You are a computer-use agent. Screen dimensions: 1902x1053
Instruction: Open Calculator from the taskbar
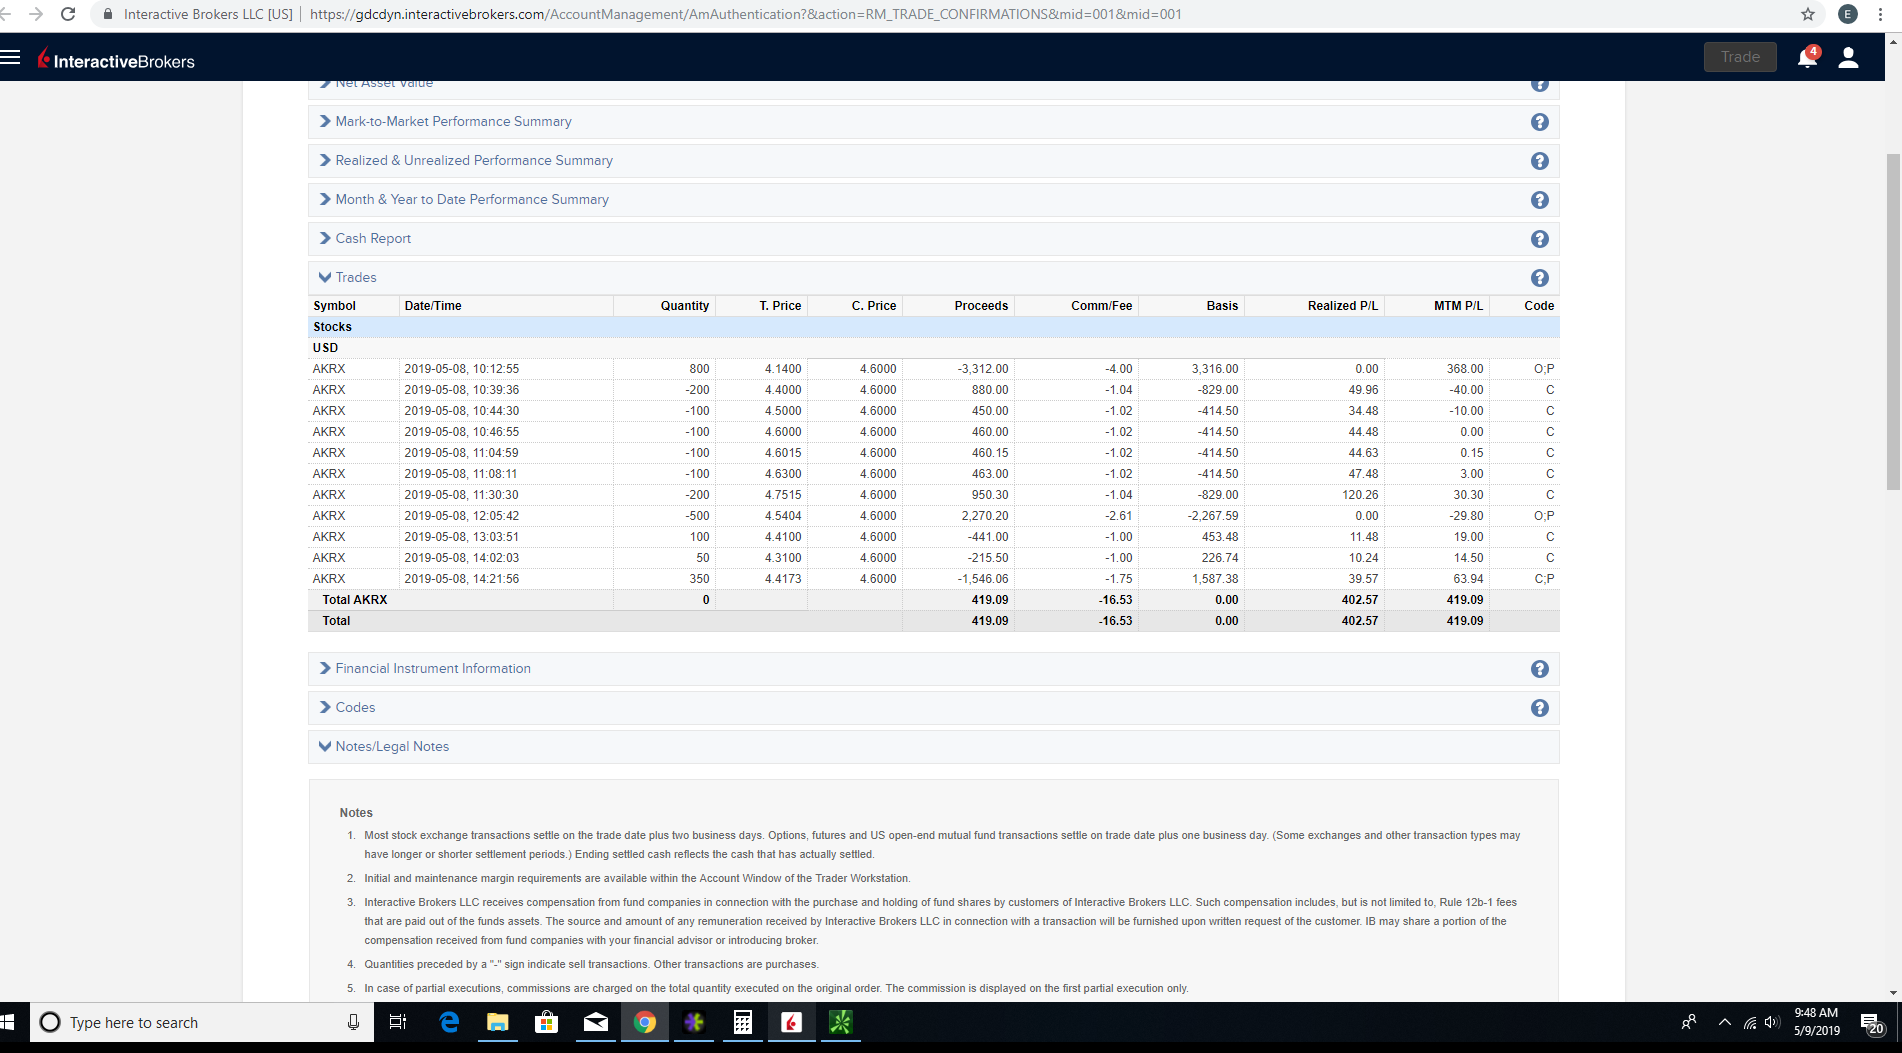click(x=742, y=1022)
